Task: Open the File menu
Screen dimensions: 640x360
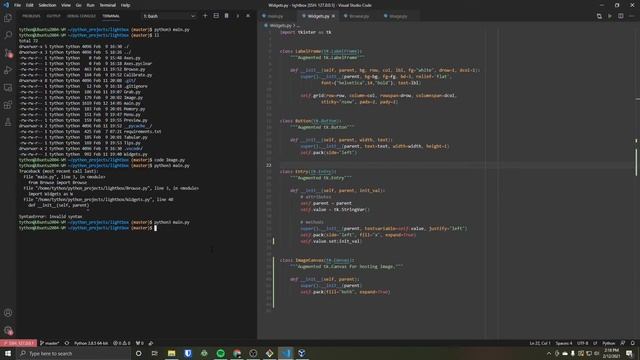Action: (x=17, y=5)
